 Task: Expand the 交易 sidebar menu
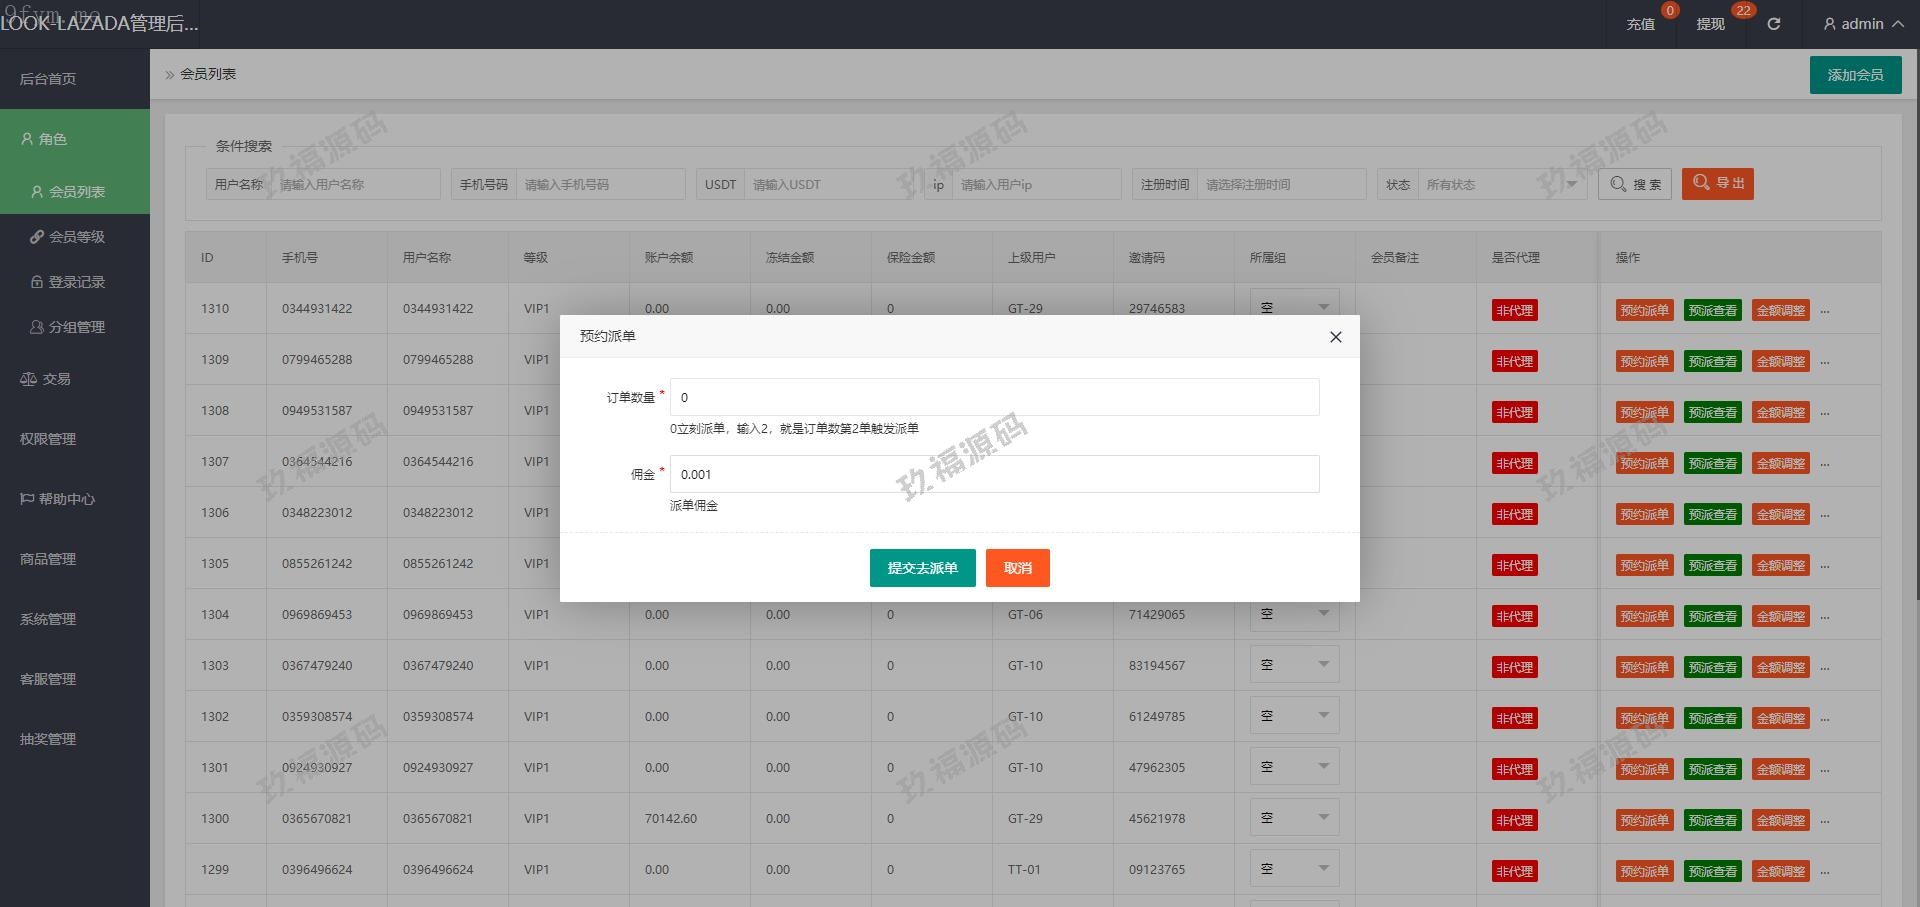[56, 379]
